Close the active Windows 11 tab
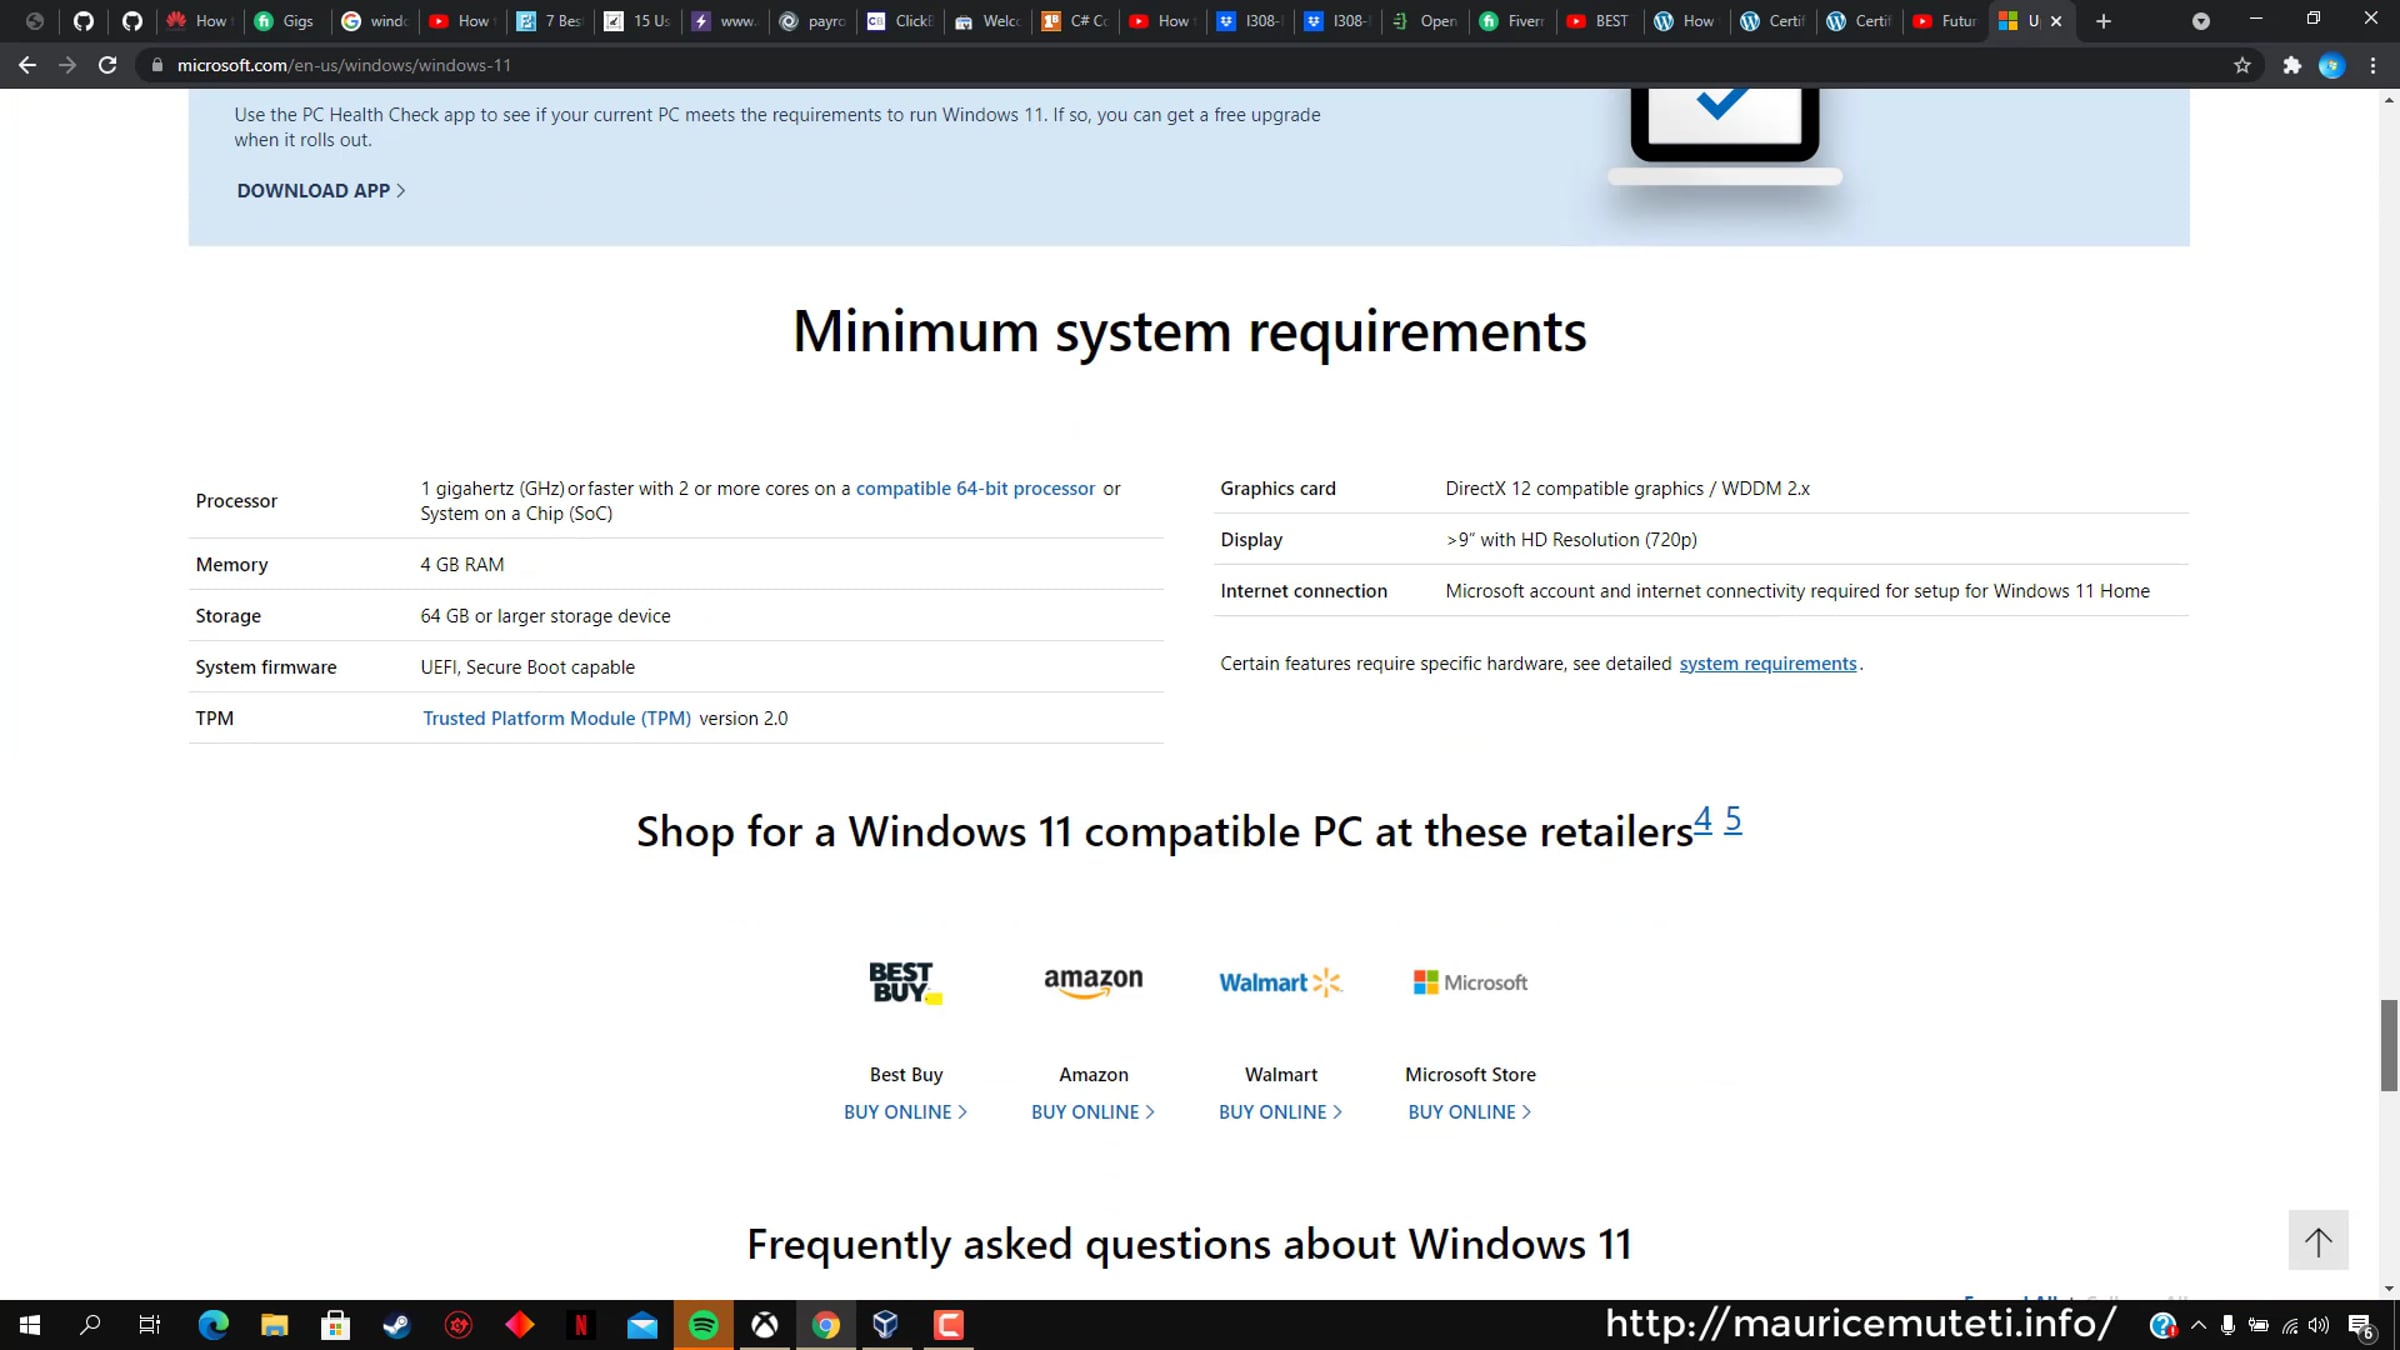Image resolution: width=2400 pixels, height=1350 pixels. point(2056,21)
